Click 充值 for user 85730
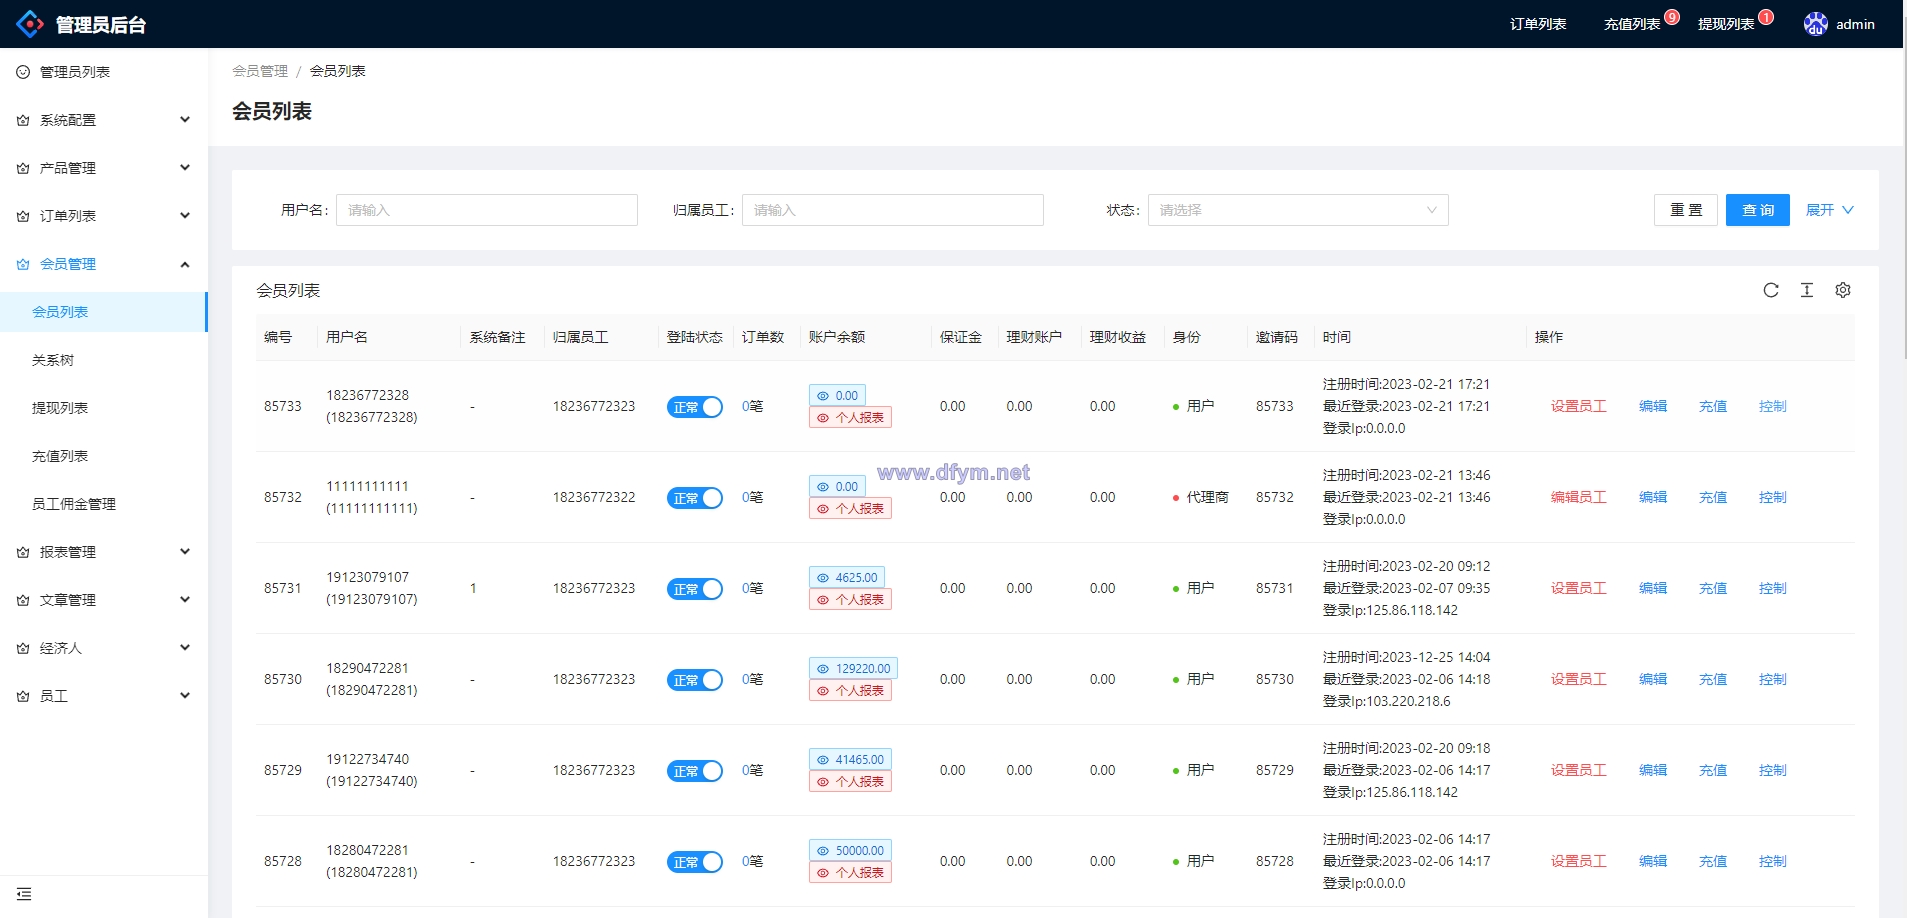 pos(1713,679)
